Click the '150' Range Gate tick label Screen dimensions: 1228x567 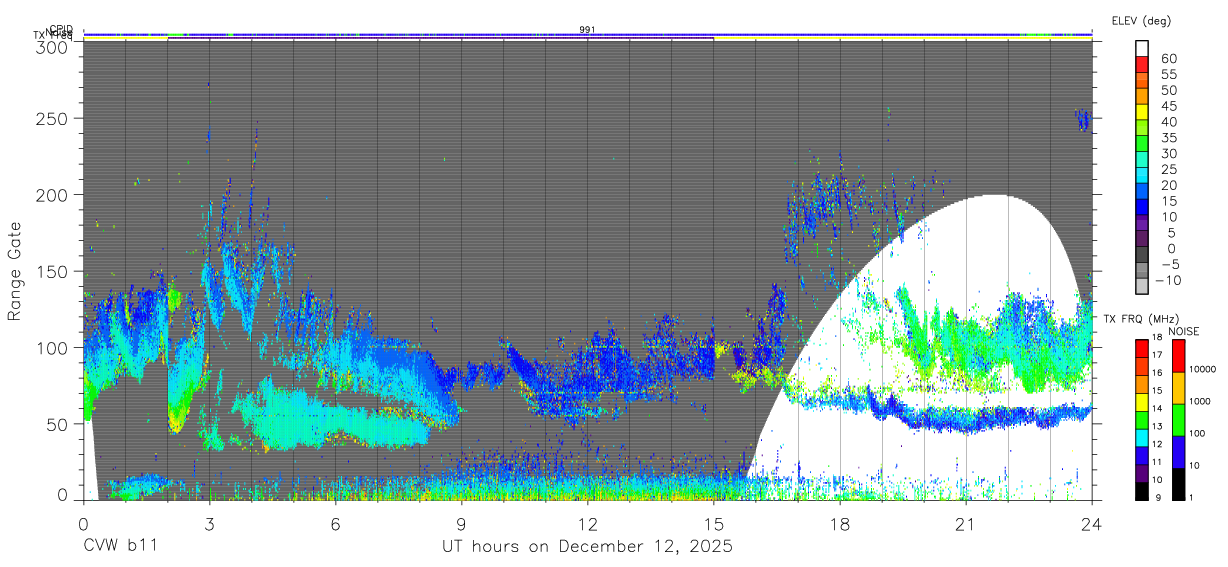(x=53, y=271)
